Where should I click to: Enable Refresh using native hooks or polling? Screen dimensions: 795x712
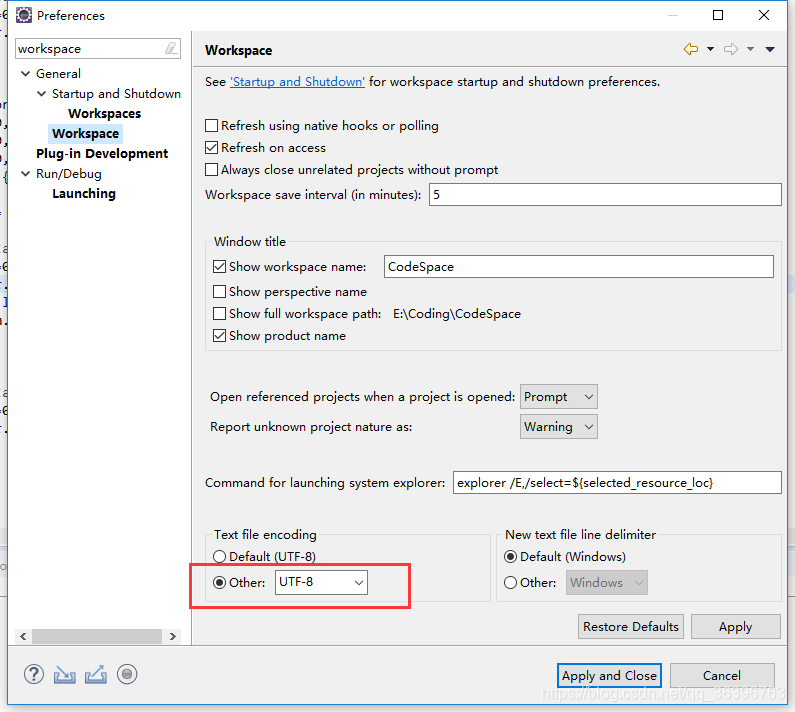pos(211,125)
